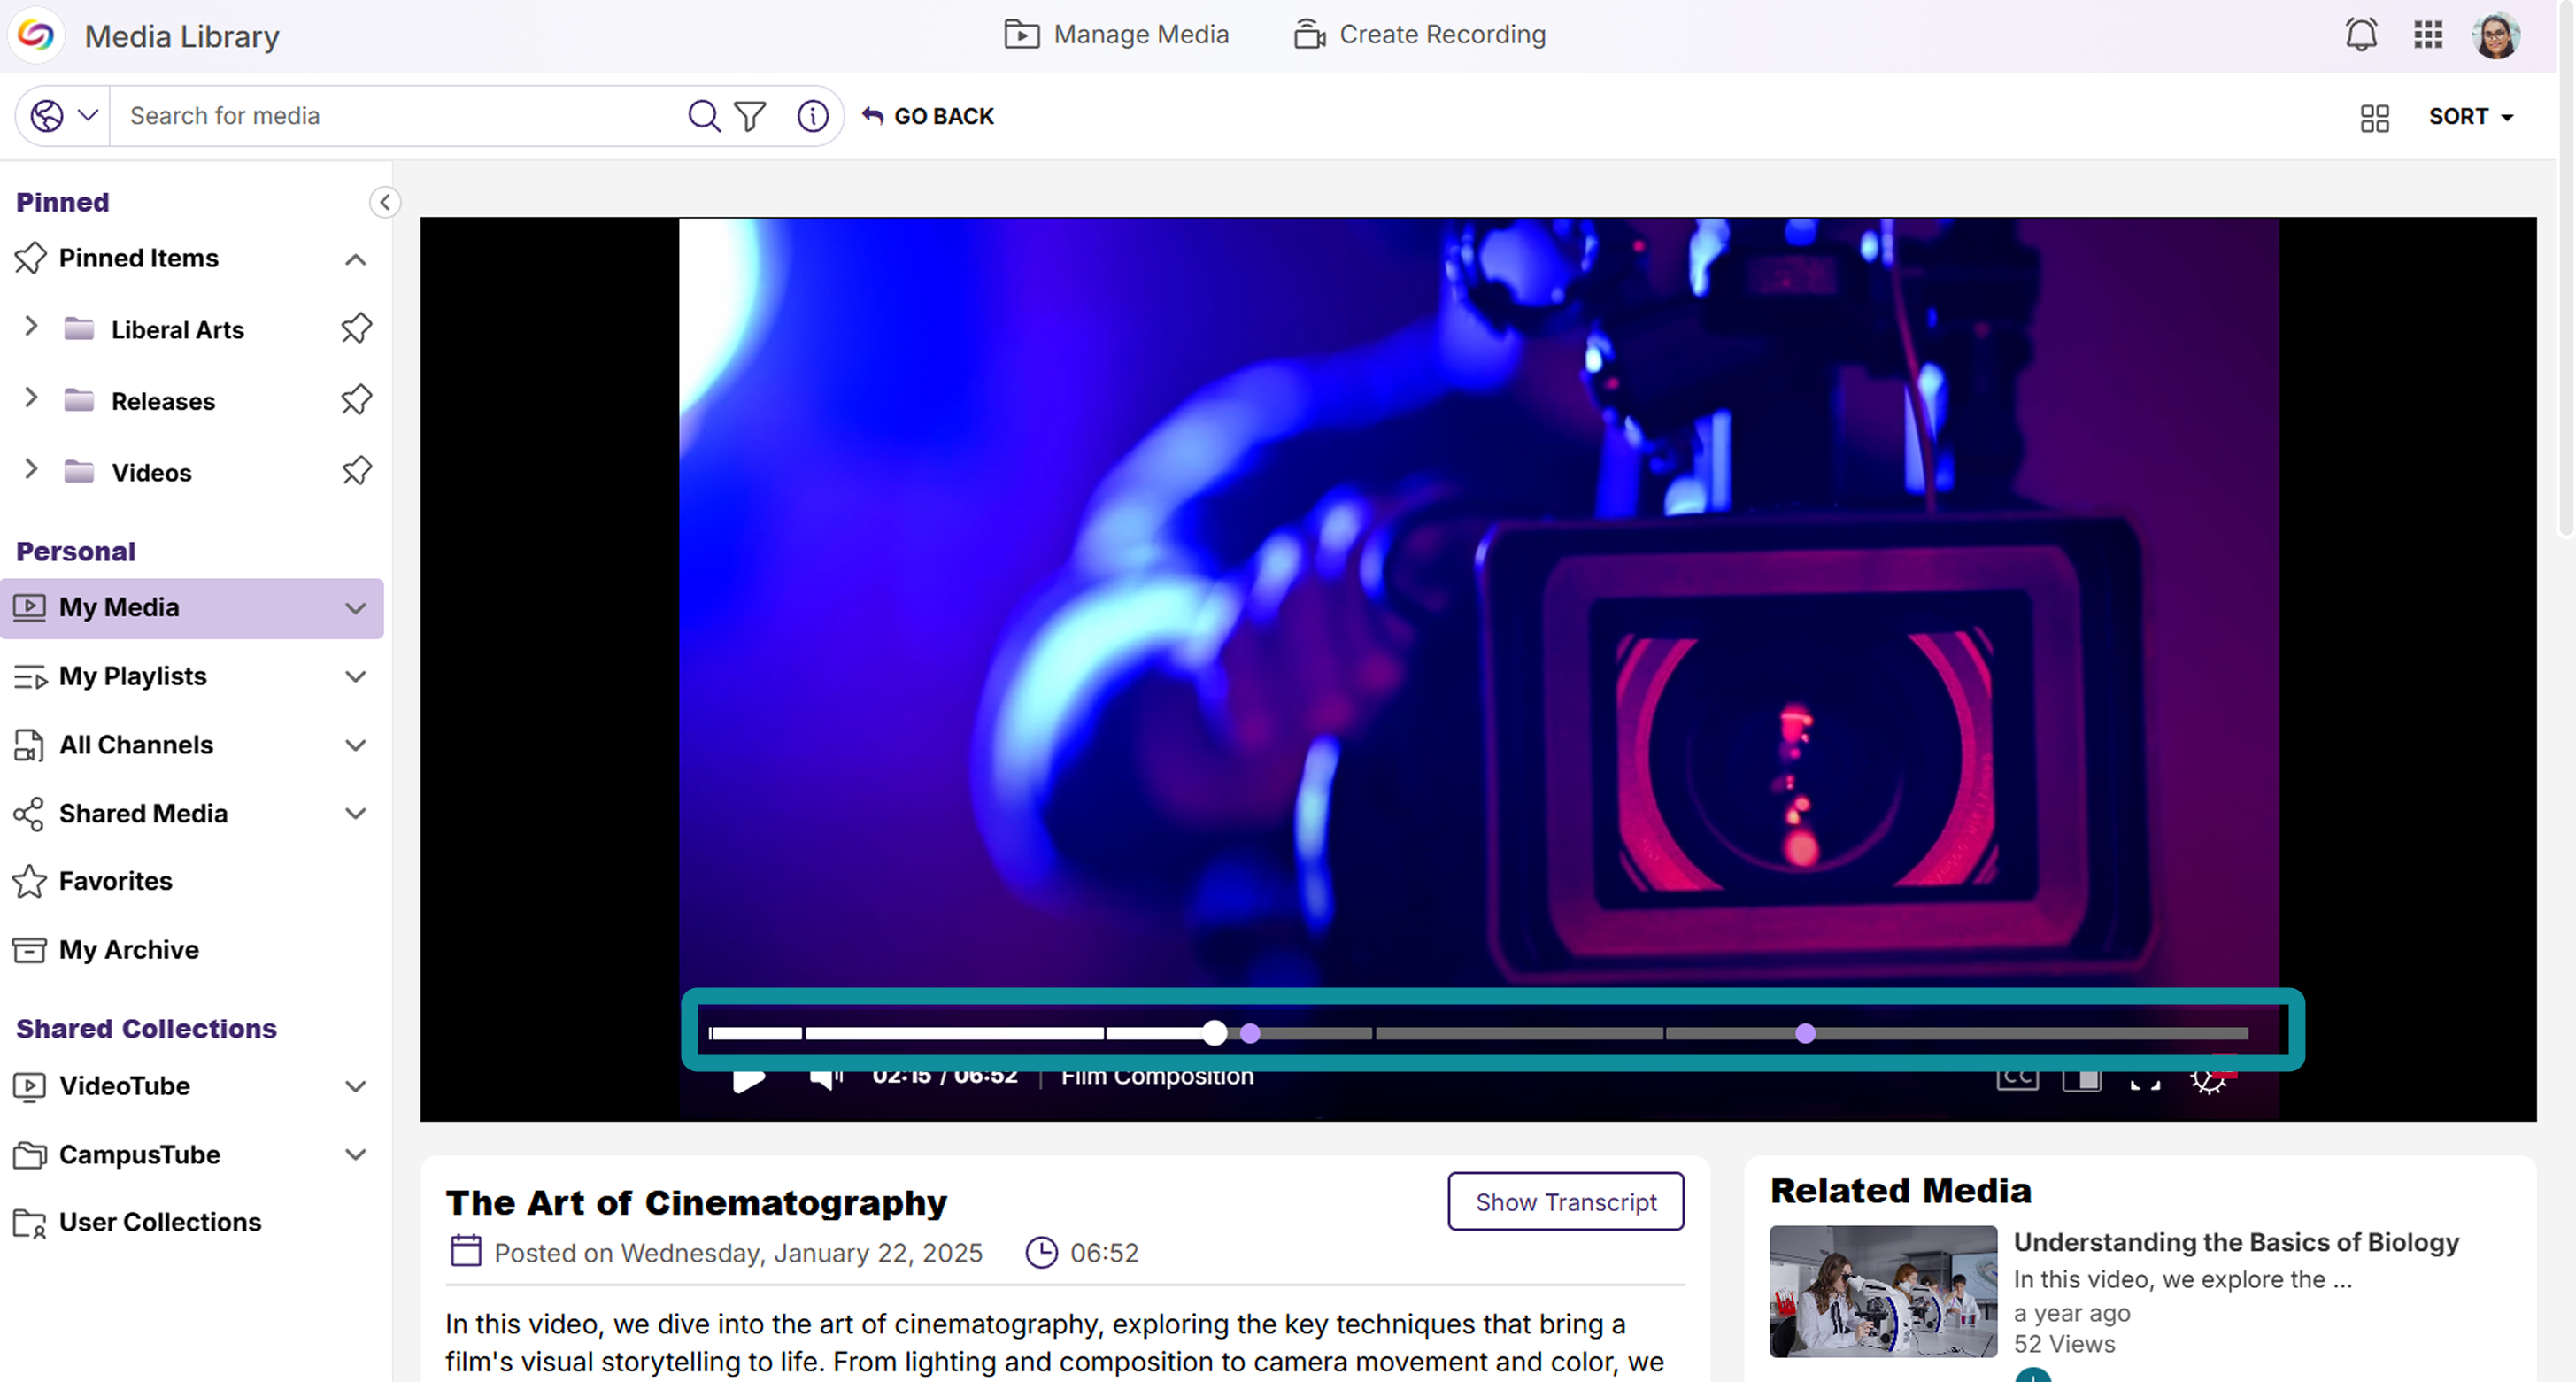
Task: Open the Understanding the Basics of Biology thumbnail
Action: pos(1883,1291)
